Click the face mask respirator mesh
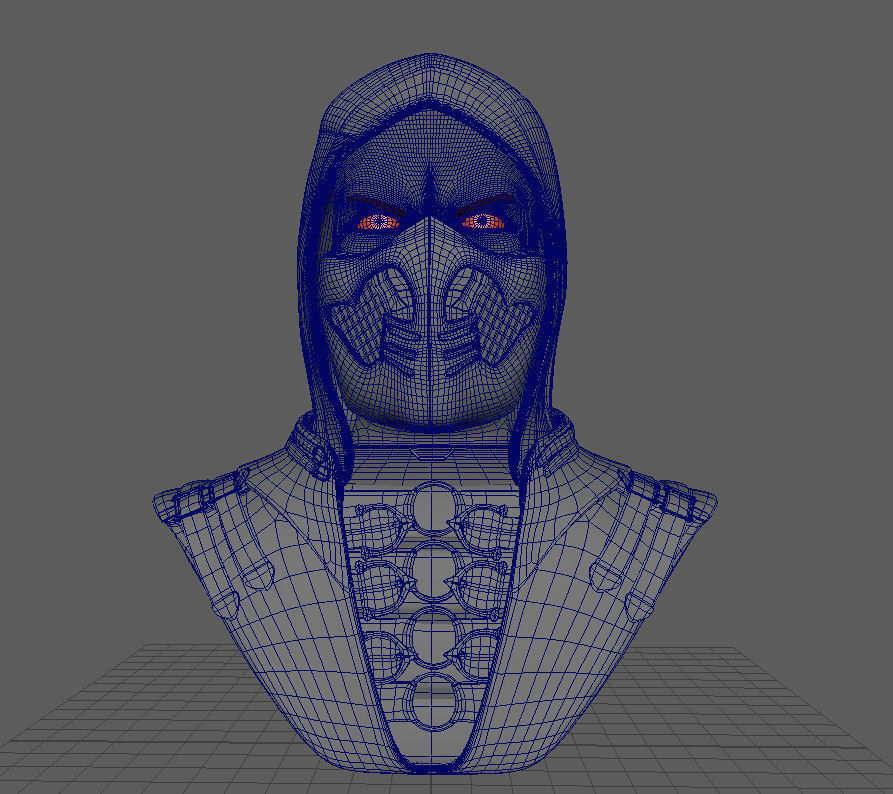The width and height of the screenshot is (893, 794). tap(431, 325)
